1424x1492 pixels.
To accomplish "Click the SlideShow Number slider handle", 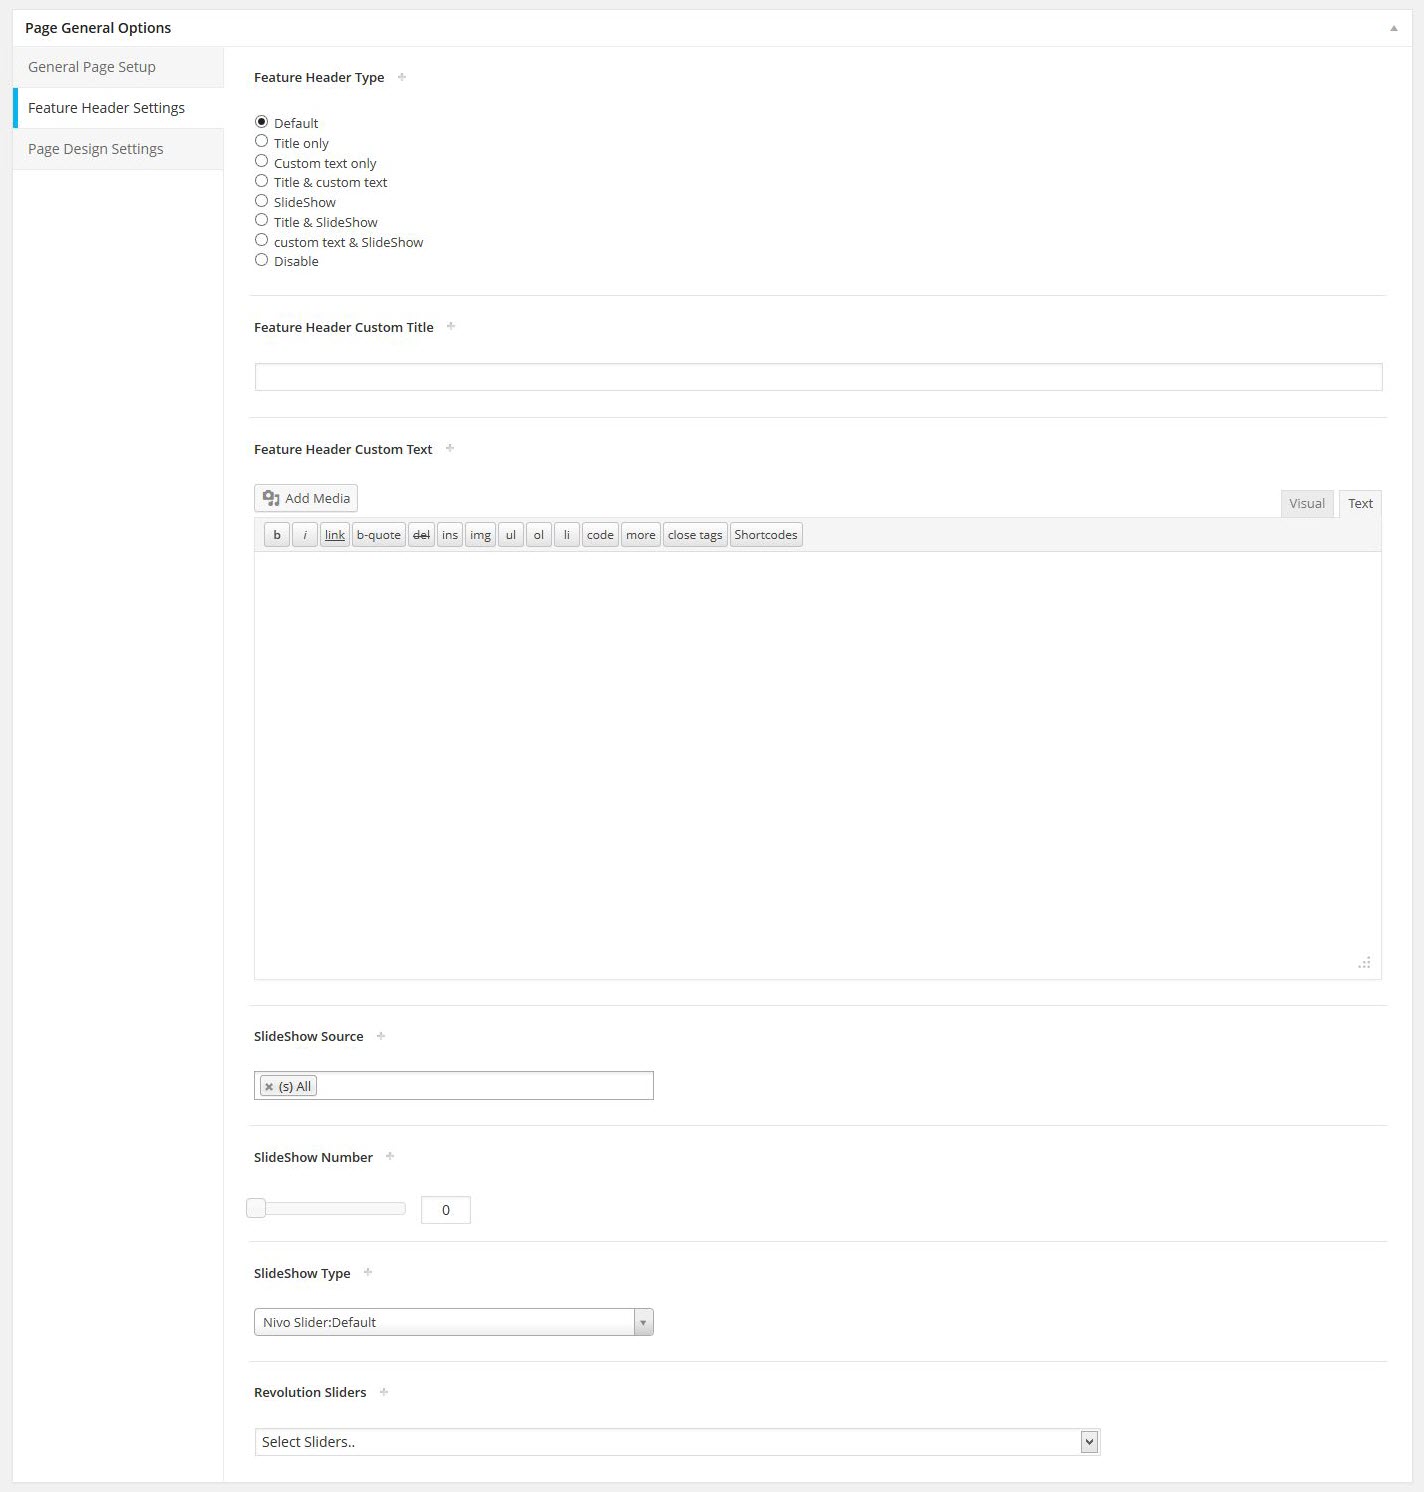I will click(x=257, y=1208).
